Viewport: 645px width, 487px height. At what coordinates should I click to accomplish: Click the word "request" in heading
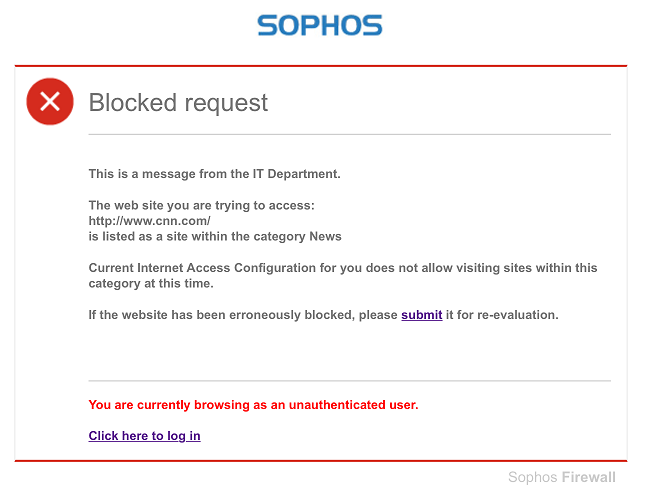pos(226,104)
